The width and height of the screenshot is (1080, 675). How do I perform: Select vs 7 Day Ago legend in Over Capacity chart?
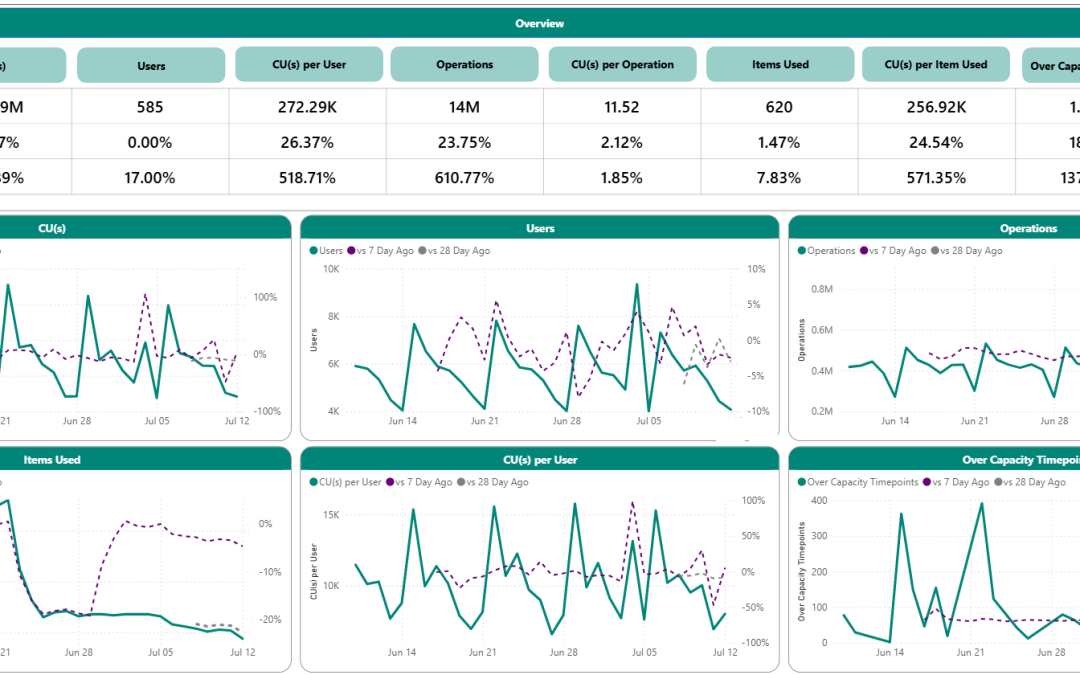coord(956,482)
